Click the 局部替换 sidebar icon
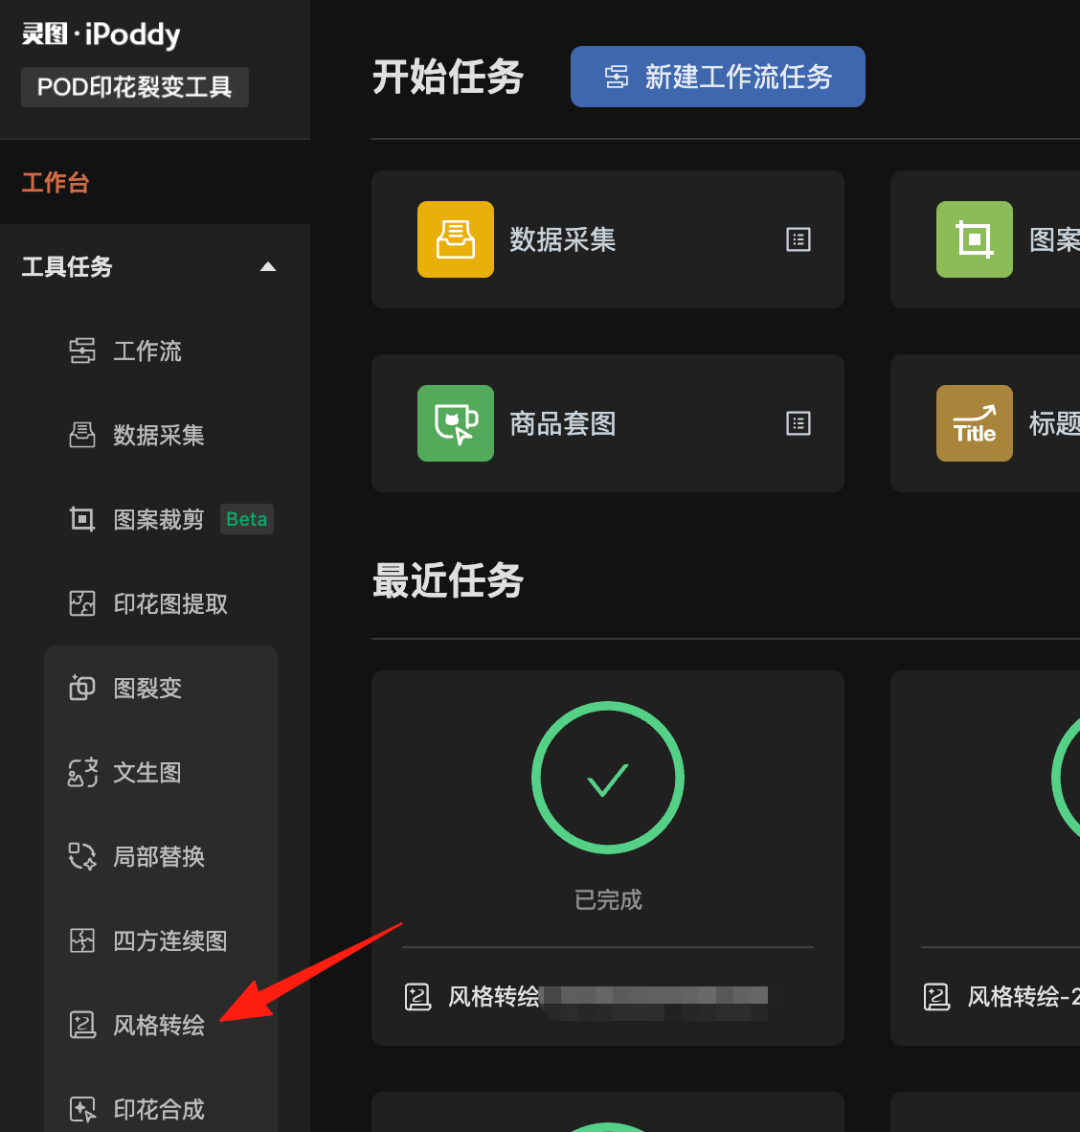The width and height of the screenshot is (1080, 1132). [x=82, y=857]
